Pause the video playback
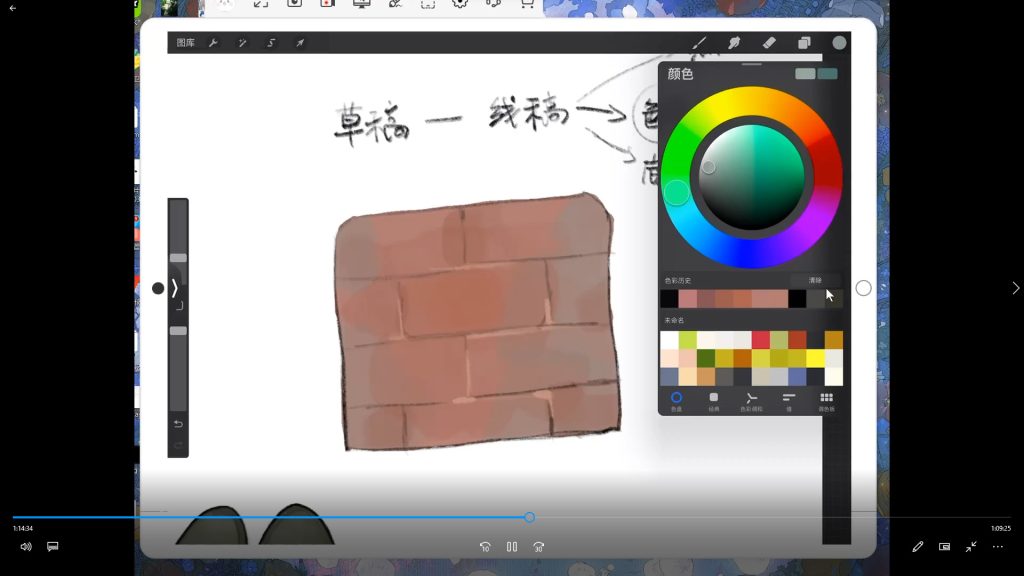Screen dimensions: 1024x576 (512, 547)
